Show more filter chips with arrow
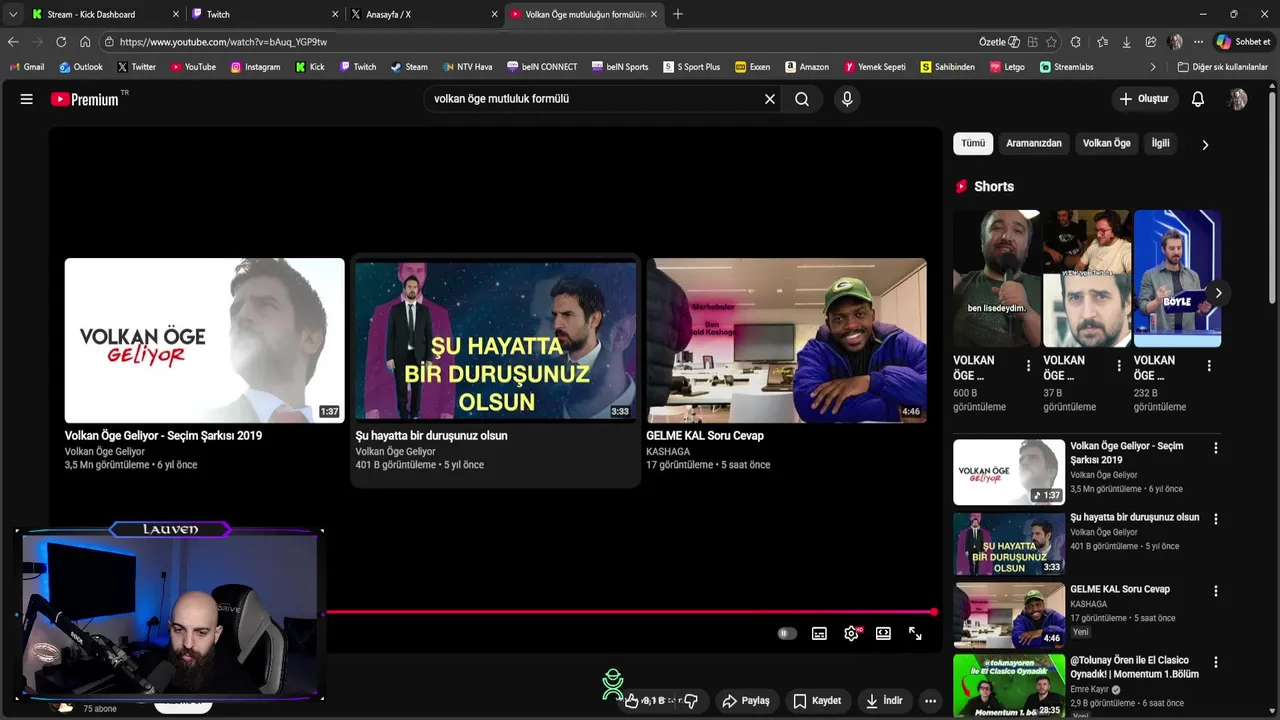Image resolution: width=1280 pixels, height=720 pixels. (1205, 144)
